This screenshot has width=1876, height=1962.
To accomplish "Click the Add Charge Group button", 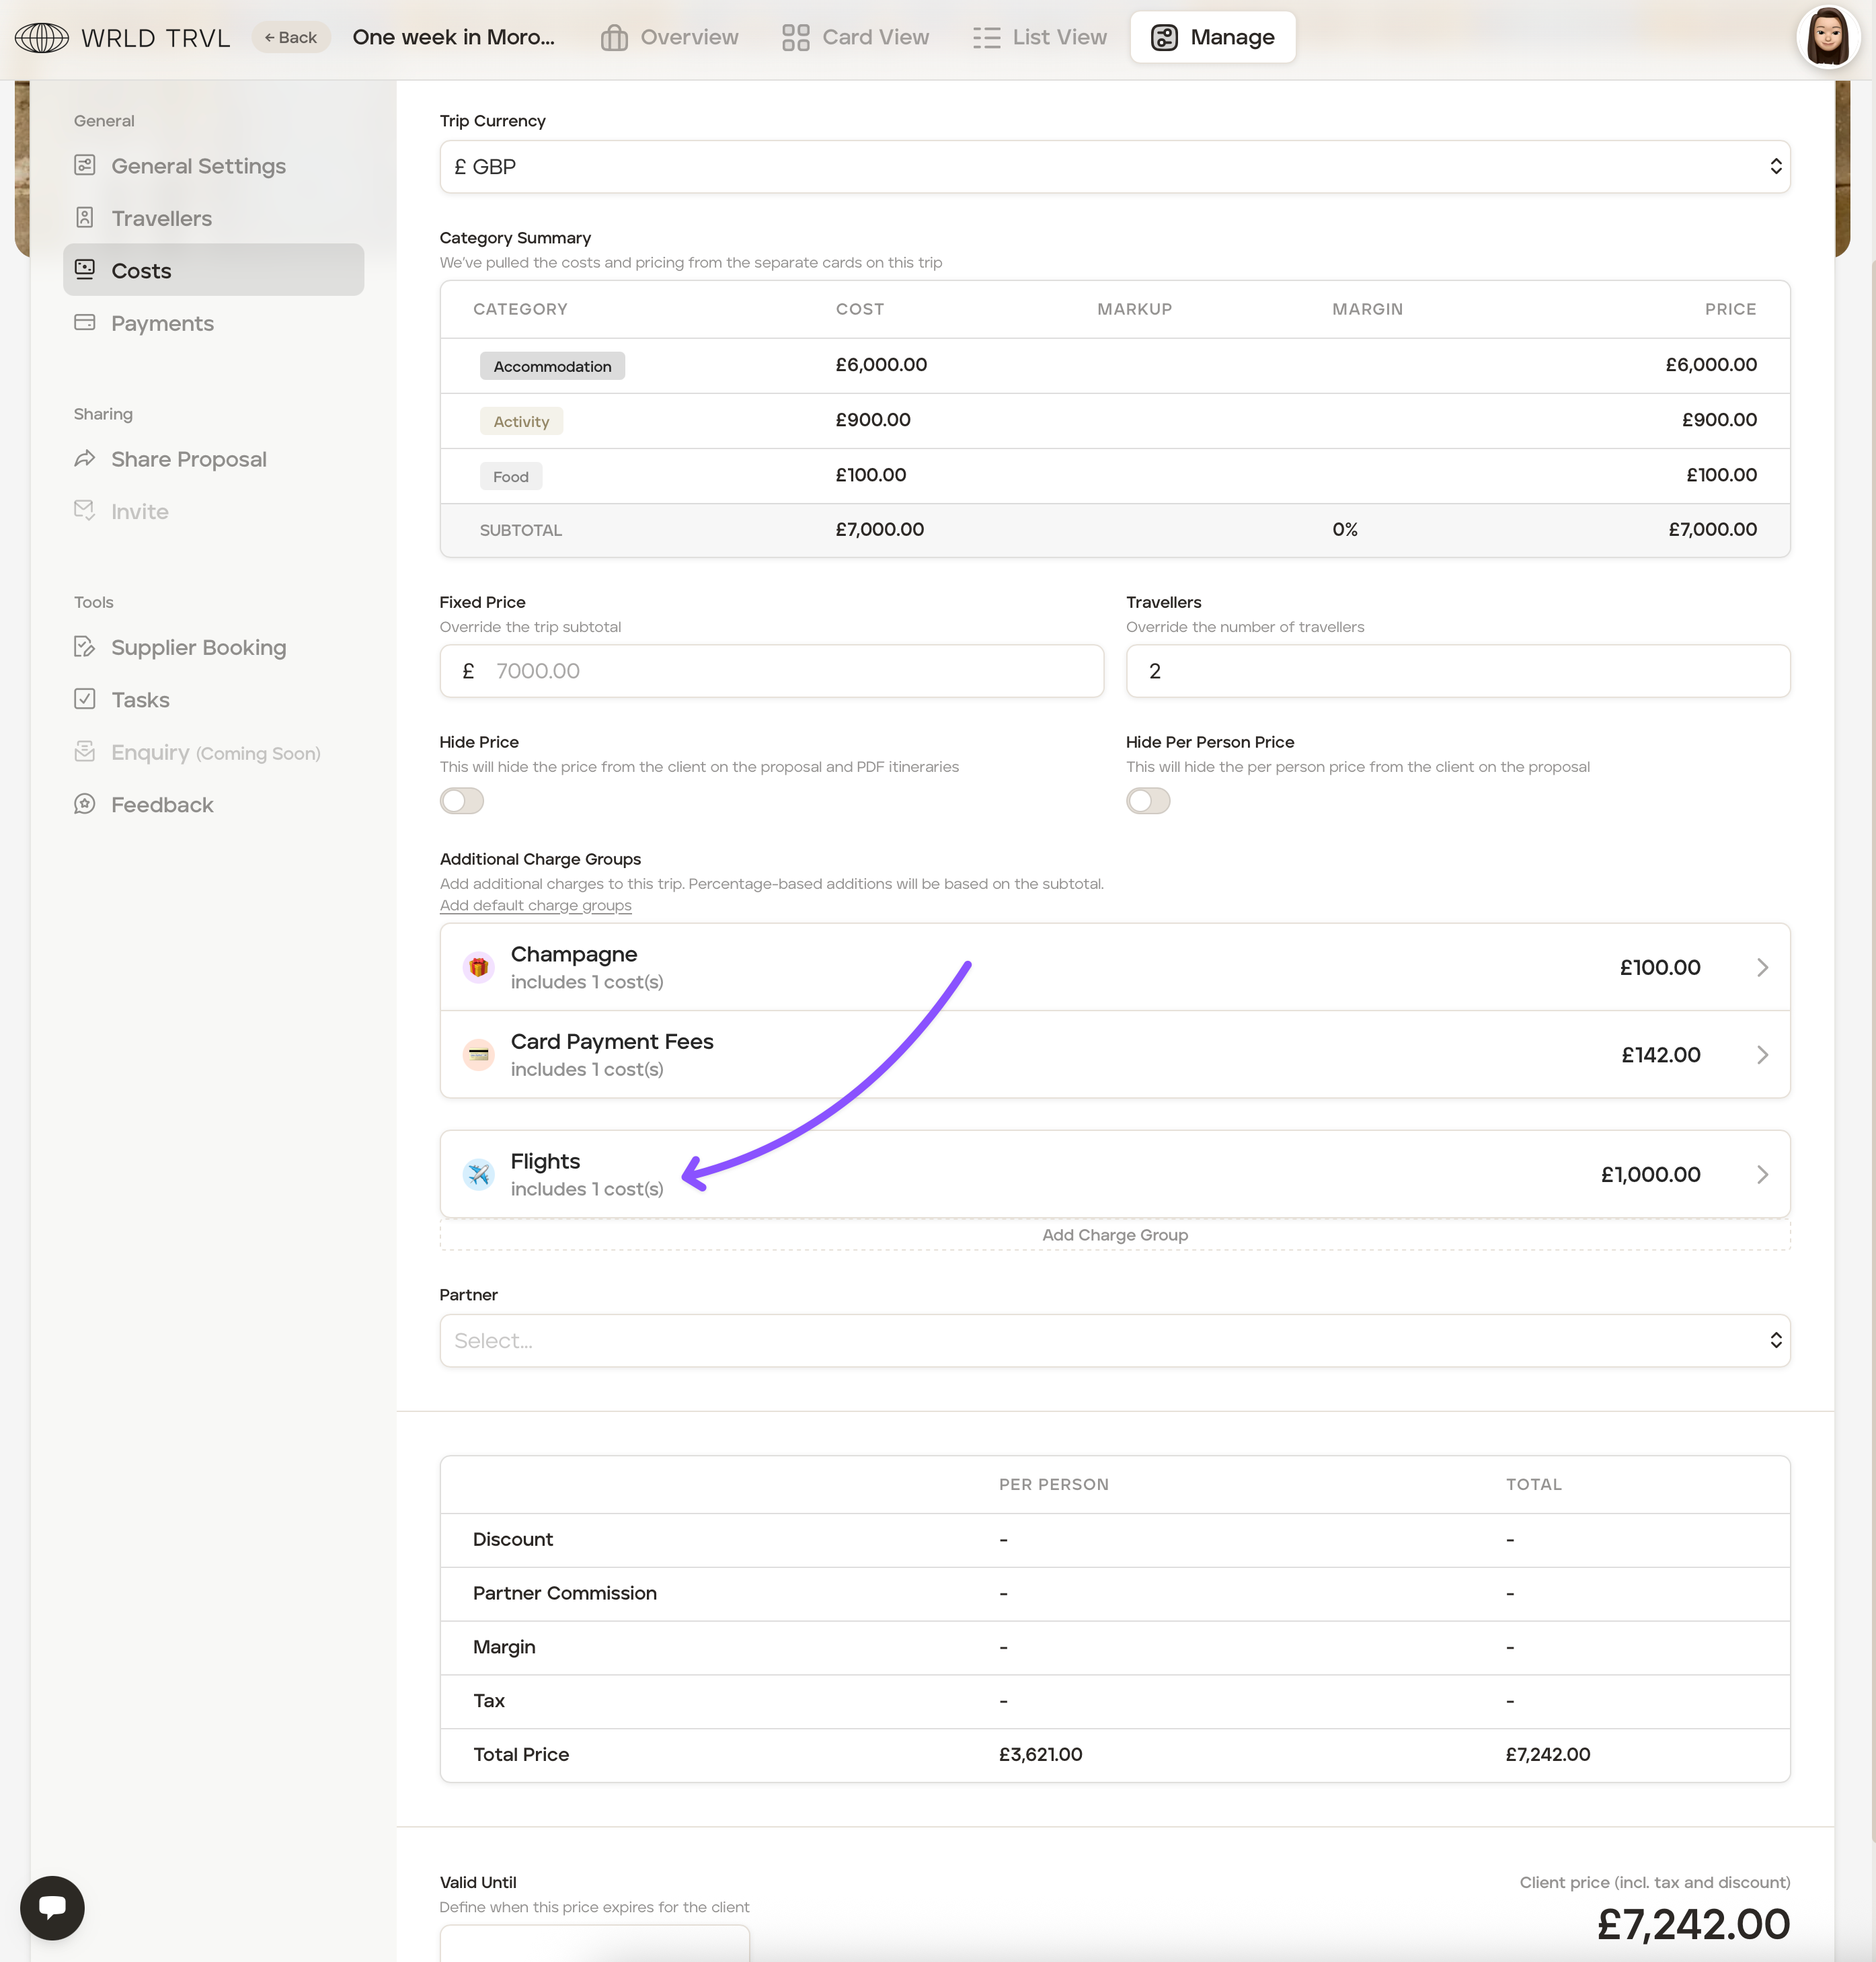I will point(1114,1235).
